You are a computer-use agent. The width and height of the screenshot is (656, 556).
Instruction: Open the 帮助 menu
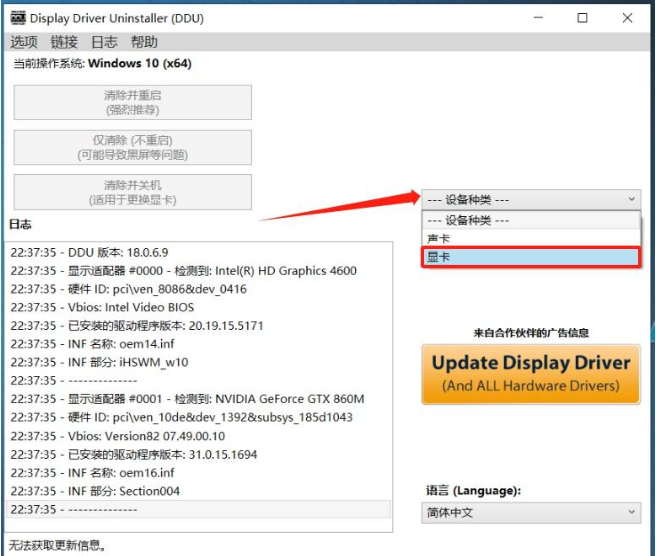coord(144,42)
